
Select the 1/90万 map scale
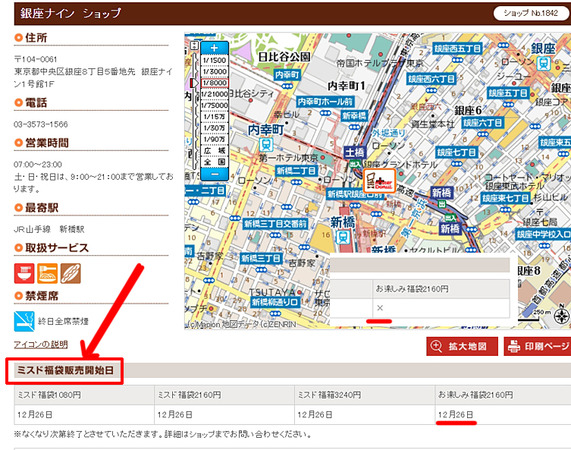click(214, 139)
